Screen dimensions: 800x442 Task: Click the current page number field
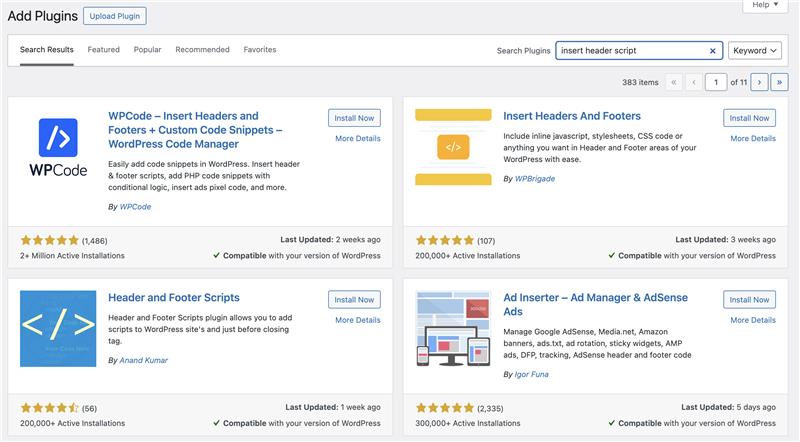tap(716, 82)
